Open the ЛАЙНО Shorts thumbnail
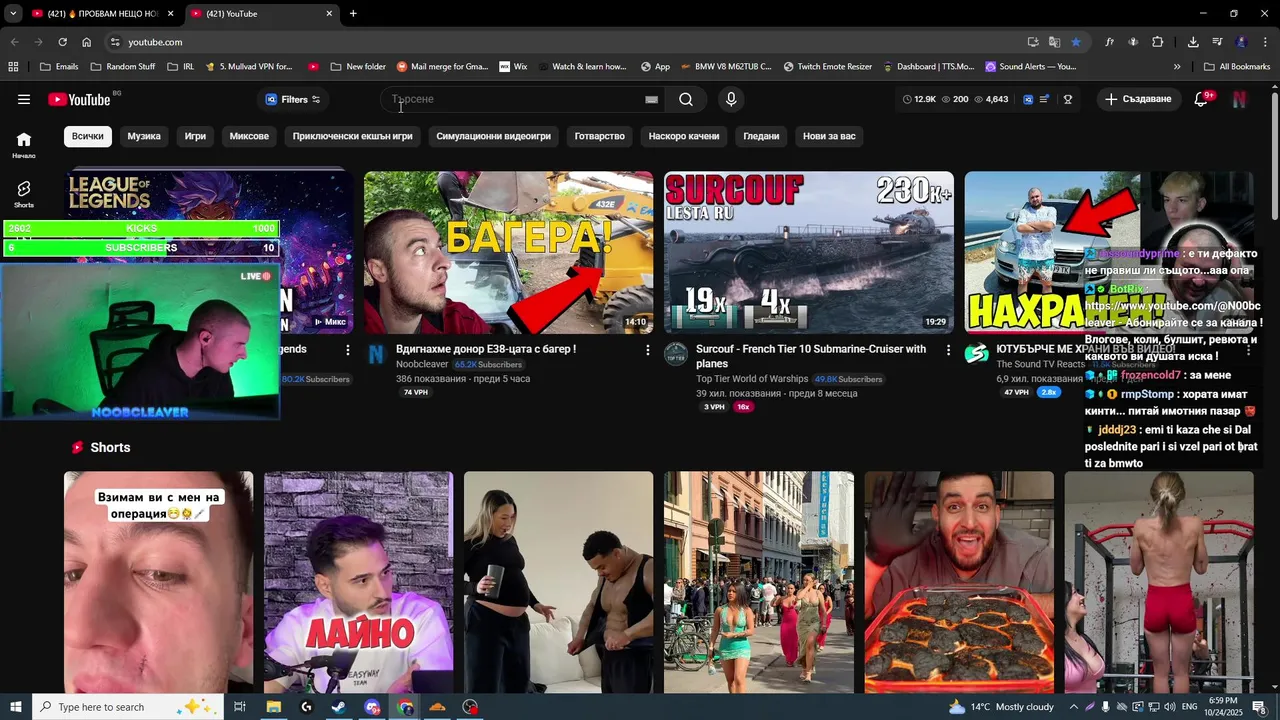The width and height of the screenshot is (1280, 720). 358,582
